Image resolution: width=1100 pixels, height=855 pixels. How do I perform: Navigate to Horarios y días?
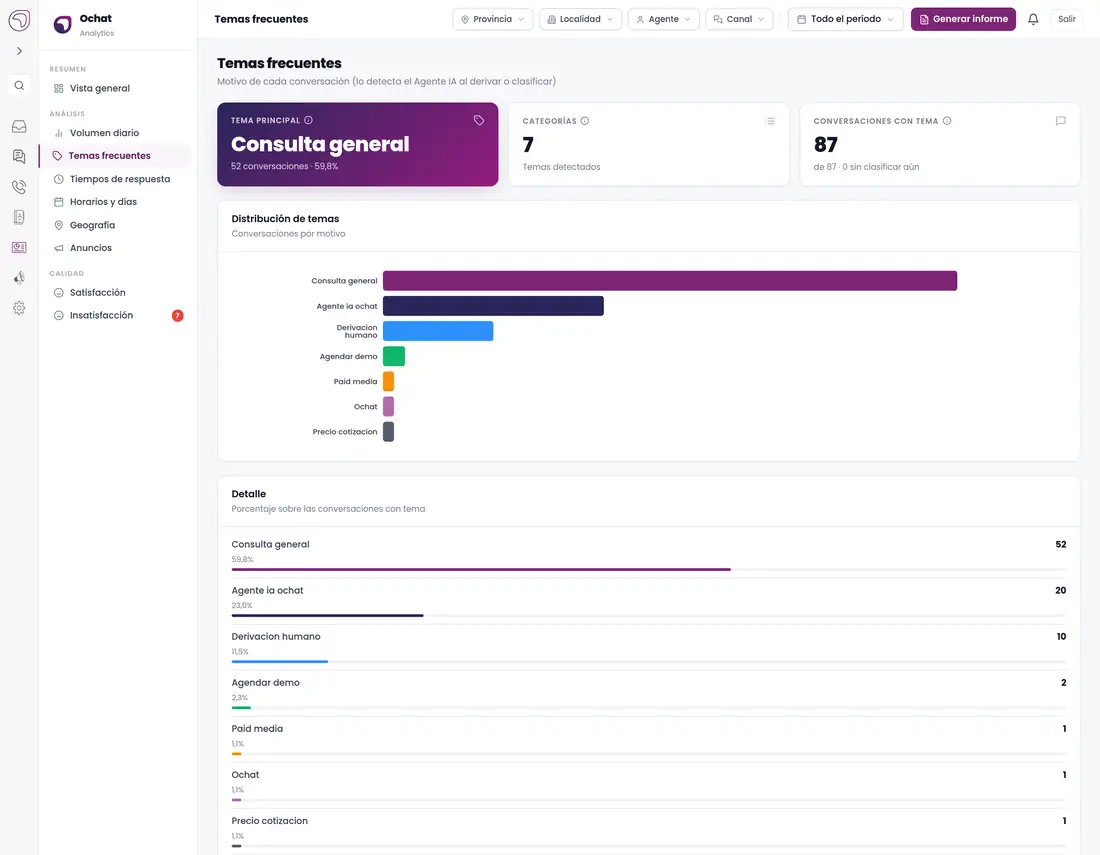coord(115,202)
